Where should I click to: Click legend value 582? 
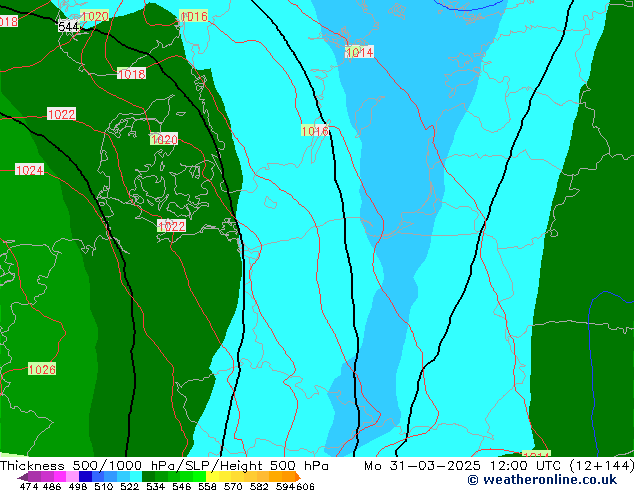point(259,486)
